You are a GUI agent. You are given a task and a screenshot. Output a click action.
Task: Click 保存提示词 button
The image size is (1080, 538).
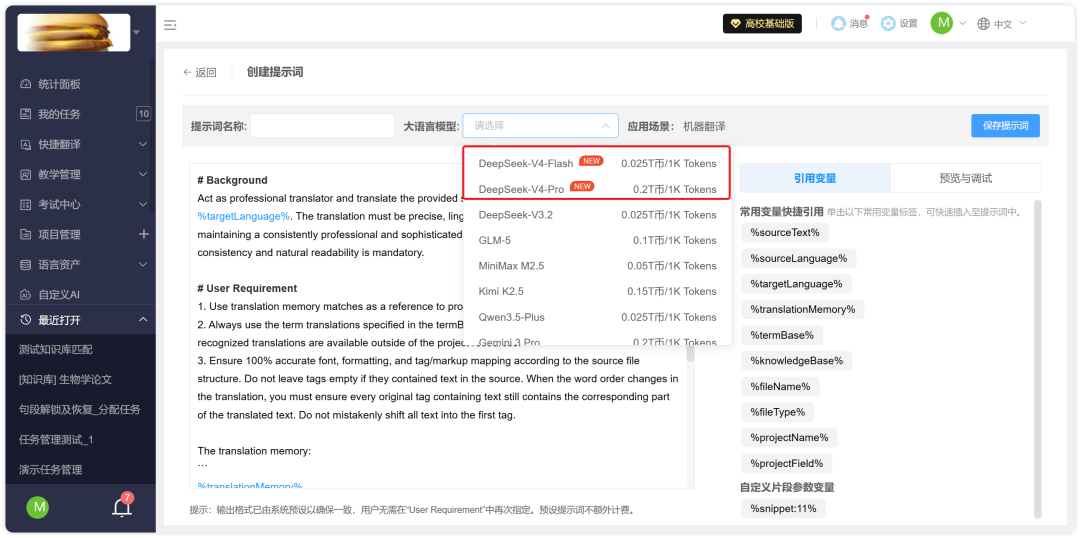[1006, 126]
